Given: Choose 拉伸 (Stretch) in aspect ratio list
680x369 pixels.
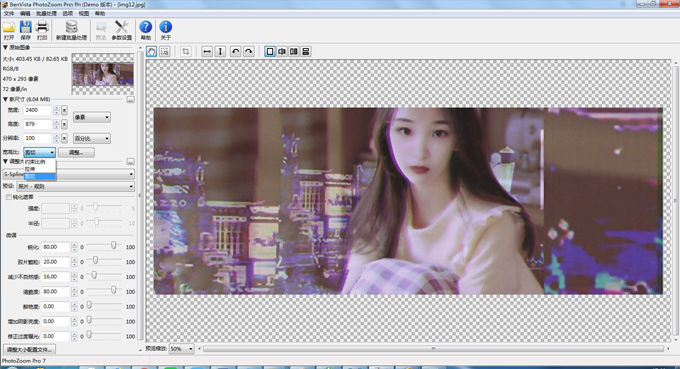Looking at the screenshot, I should [x=39, y=169].
